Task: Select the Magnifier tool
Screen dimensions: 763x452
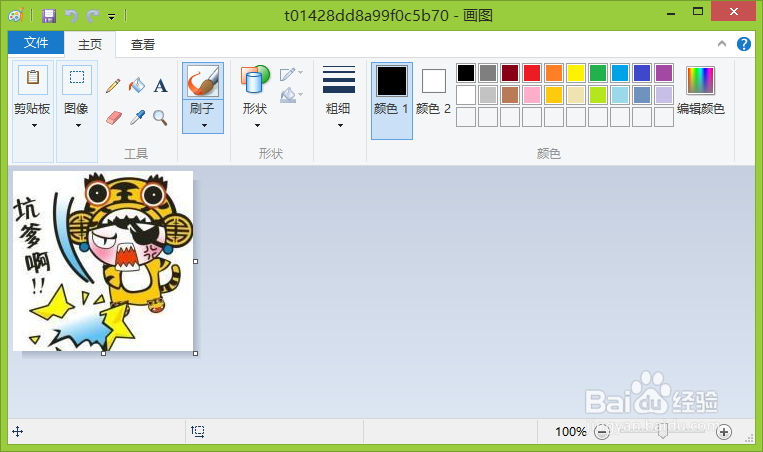Action: click(160, 117)
